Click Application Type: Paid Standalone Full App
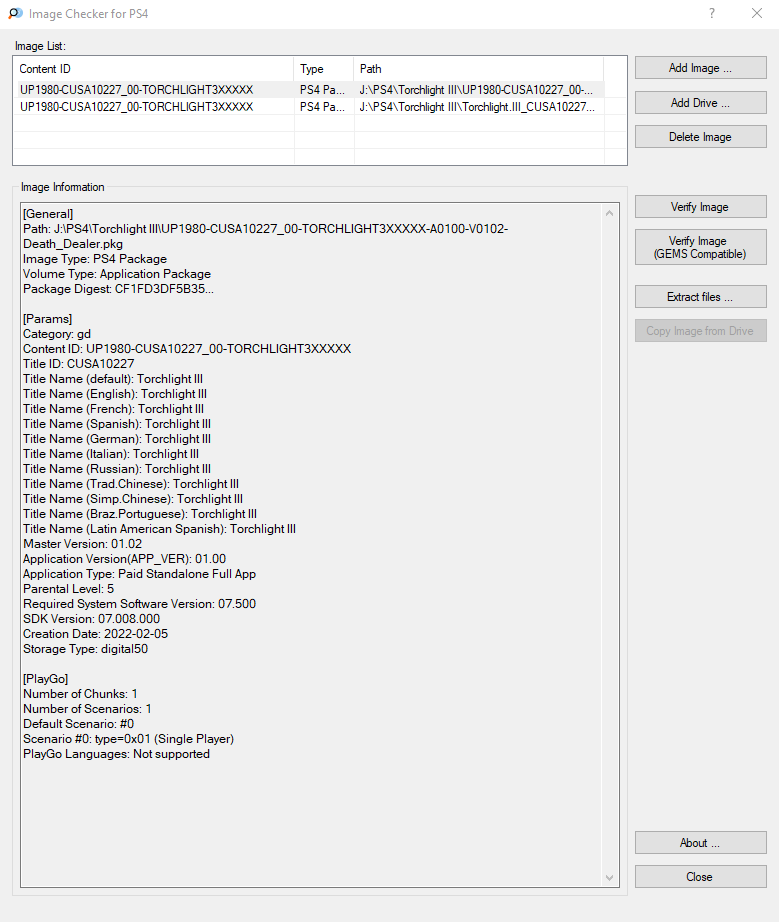The image size is (779, 922). click(x=139, y=573)
